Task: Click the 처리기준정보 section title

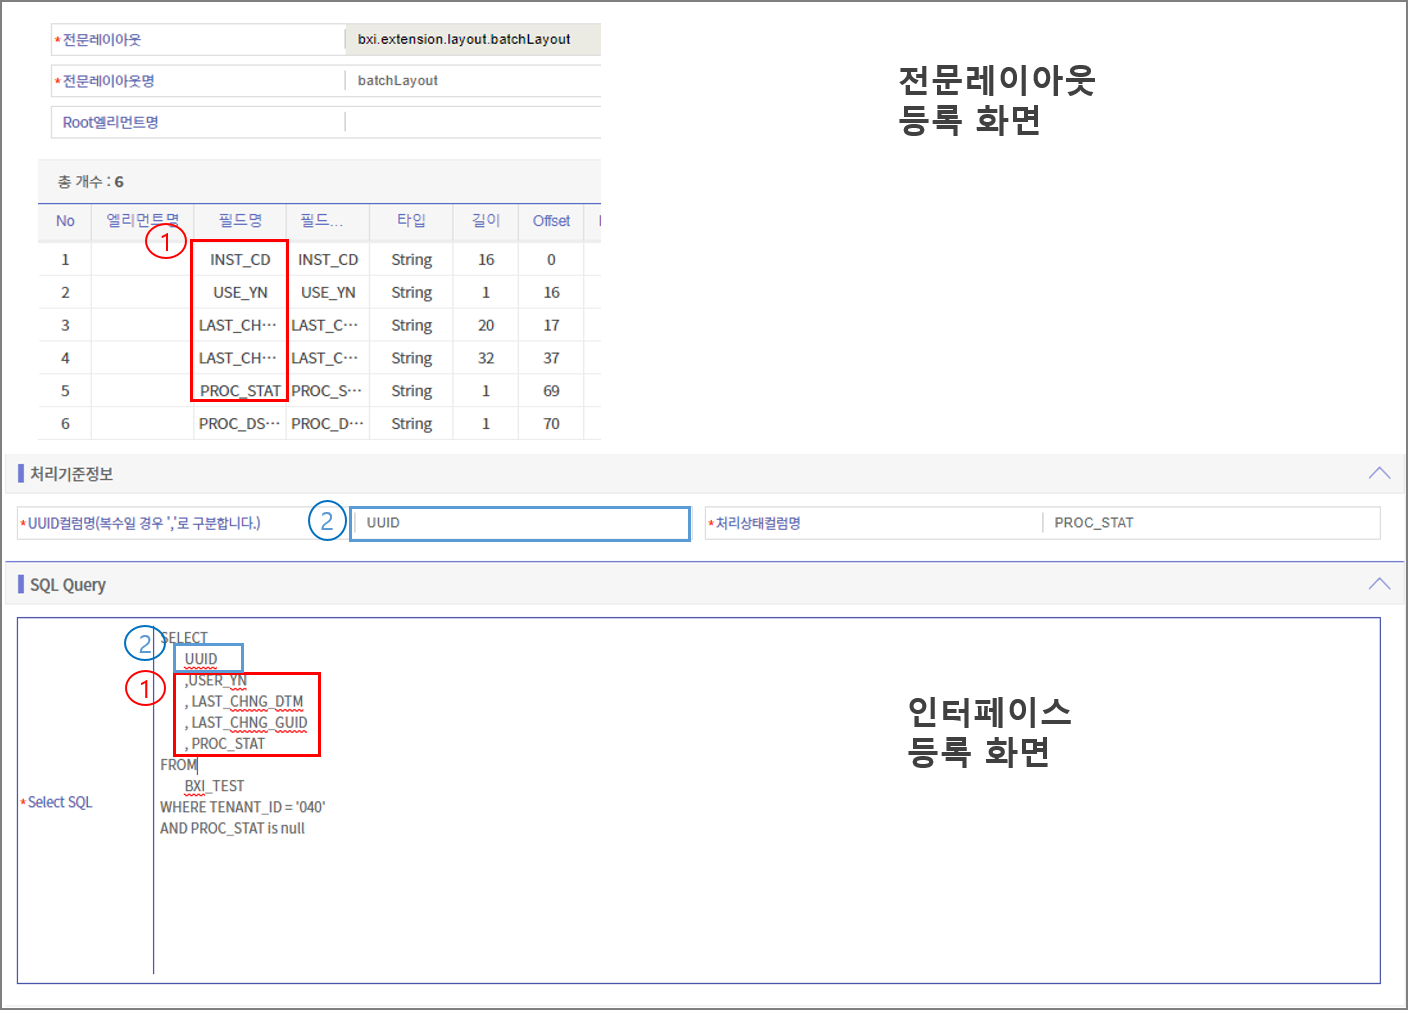Action: [x=71, y=474]
